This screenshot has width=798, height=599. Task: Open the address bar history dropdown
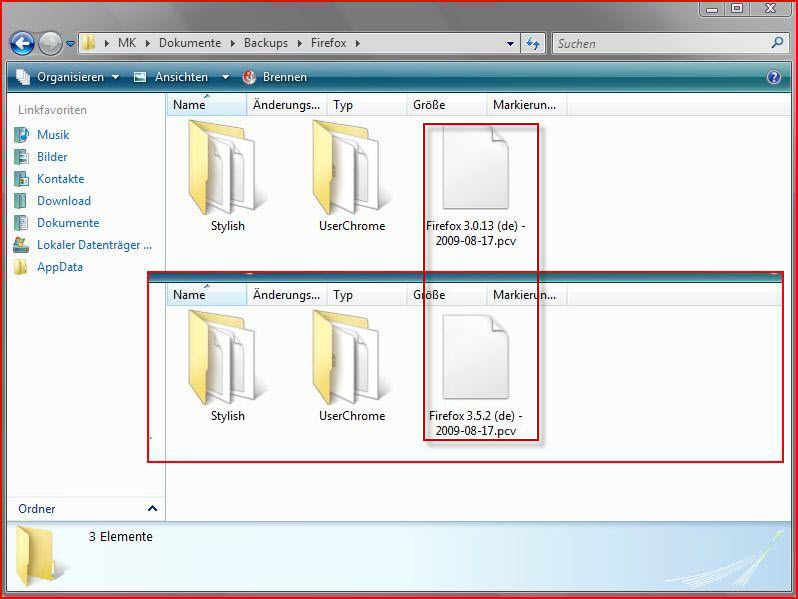tap(510, 44)
